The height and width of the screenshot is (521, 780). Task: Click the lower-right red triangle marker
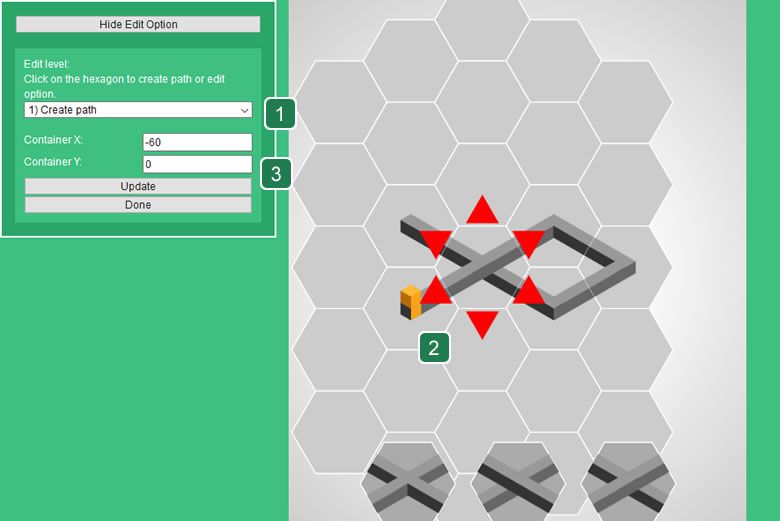528,291
